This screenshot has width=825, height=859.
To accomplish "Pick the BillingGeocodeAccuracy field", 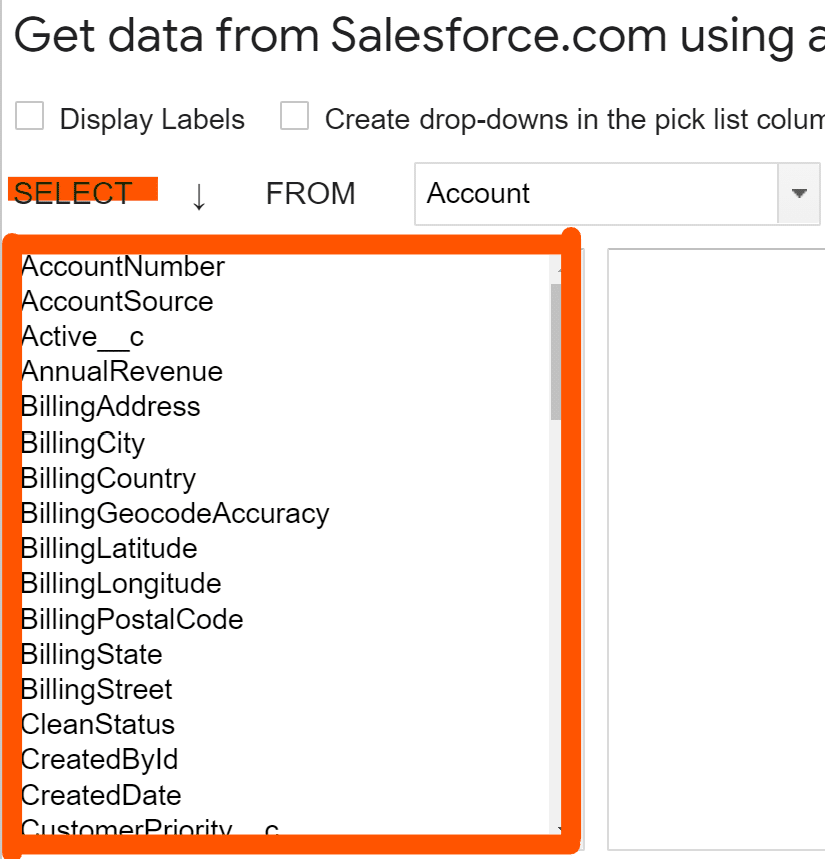I will pyautogui.click(x=175, y=514).
